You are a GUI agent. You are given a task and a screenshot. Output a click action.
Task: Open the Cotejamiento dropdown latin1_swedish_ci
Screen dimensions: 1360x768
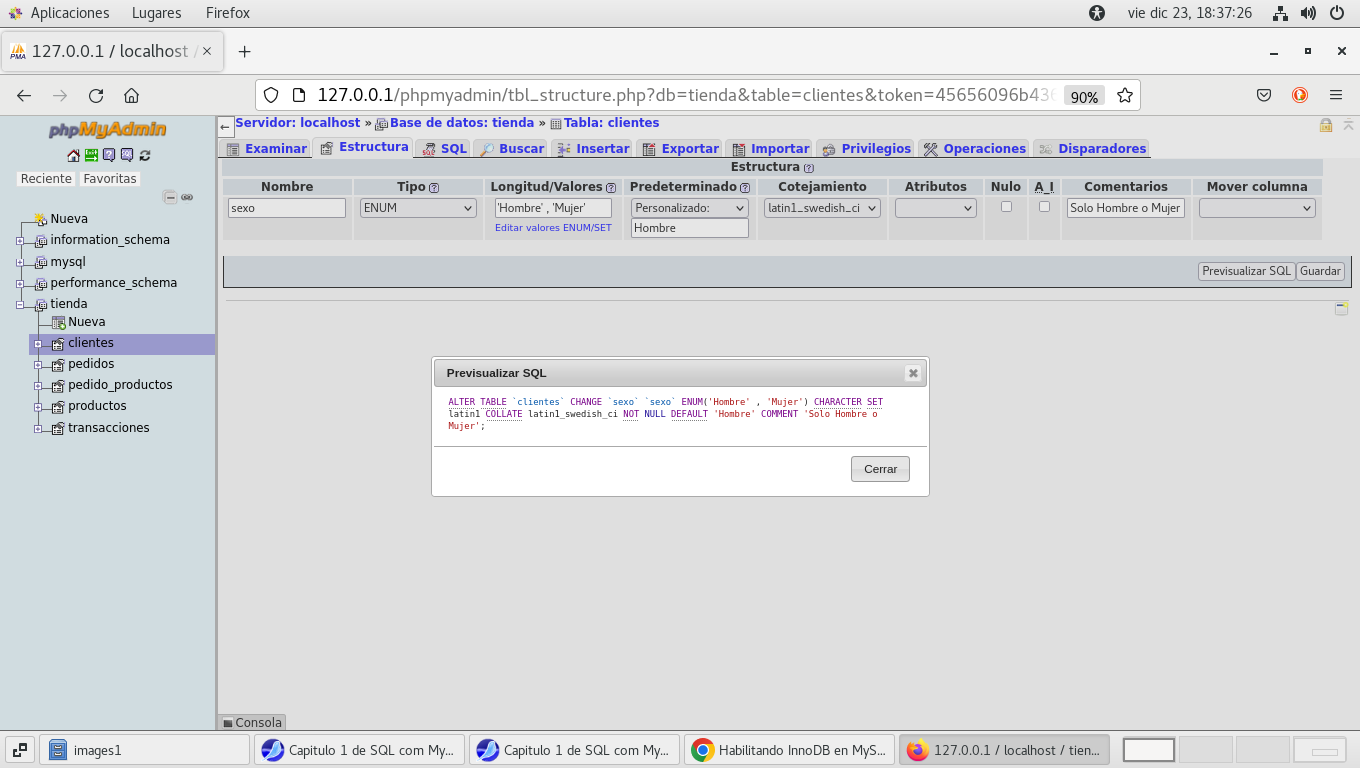pos(822,208)
